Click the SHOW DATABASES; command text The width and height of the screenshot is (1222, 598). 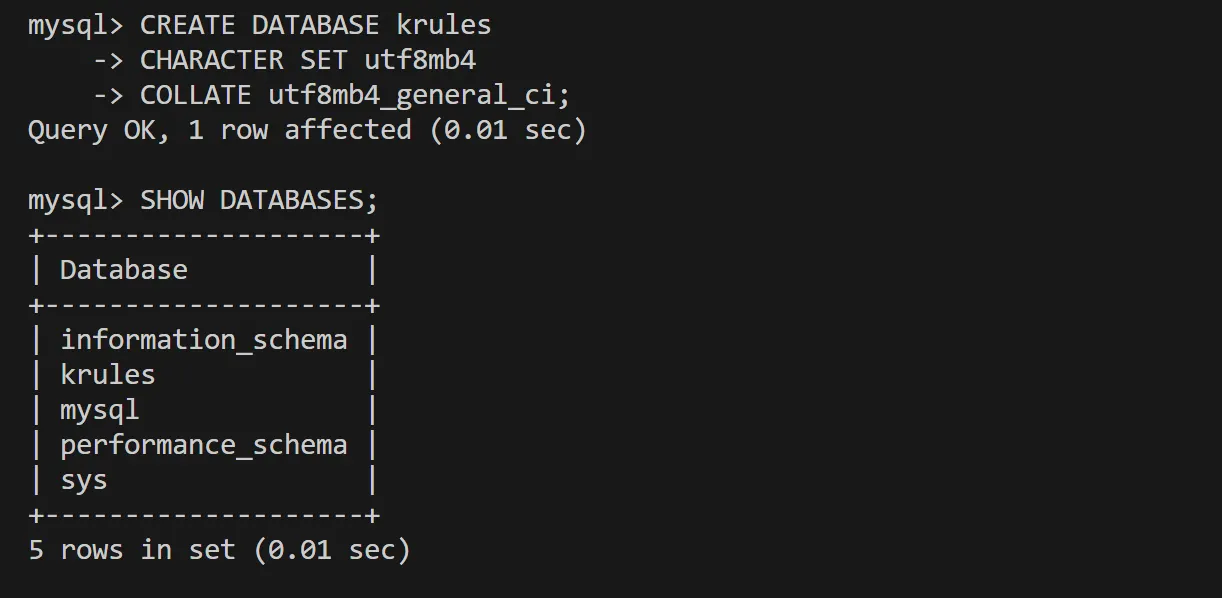point(259,200)
